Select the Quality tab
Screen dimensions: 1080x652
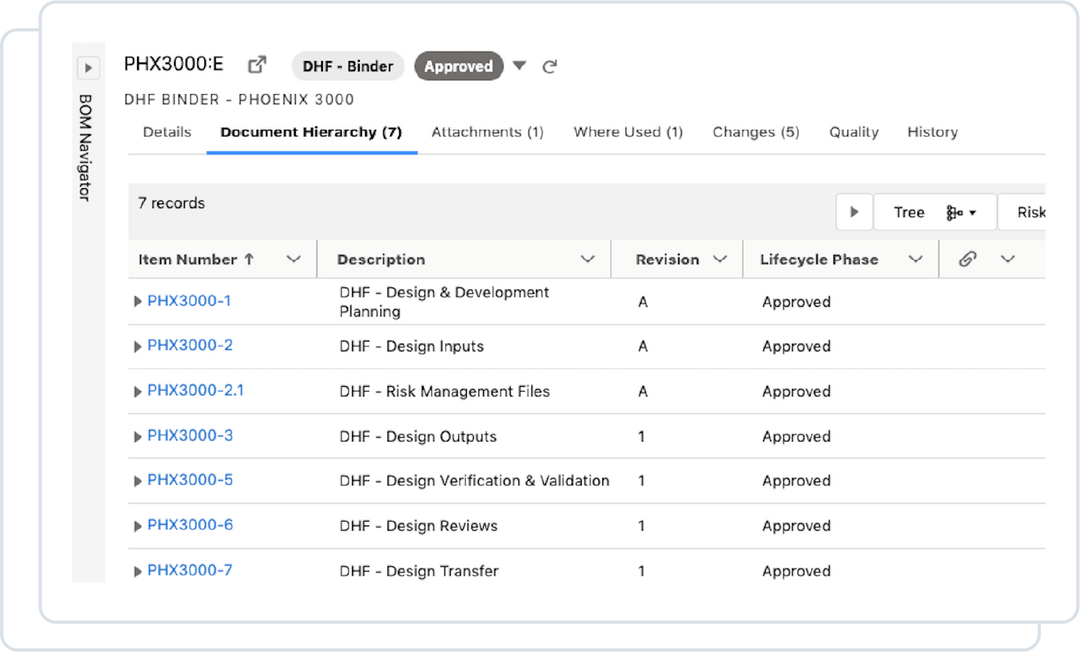tap(853, 131)
